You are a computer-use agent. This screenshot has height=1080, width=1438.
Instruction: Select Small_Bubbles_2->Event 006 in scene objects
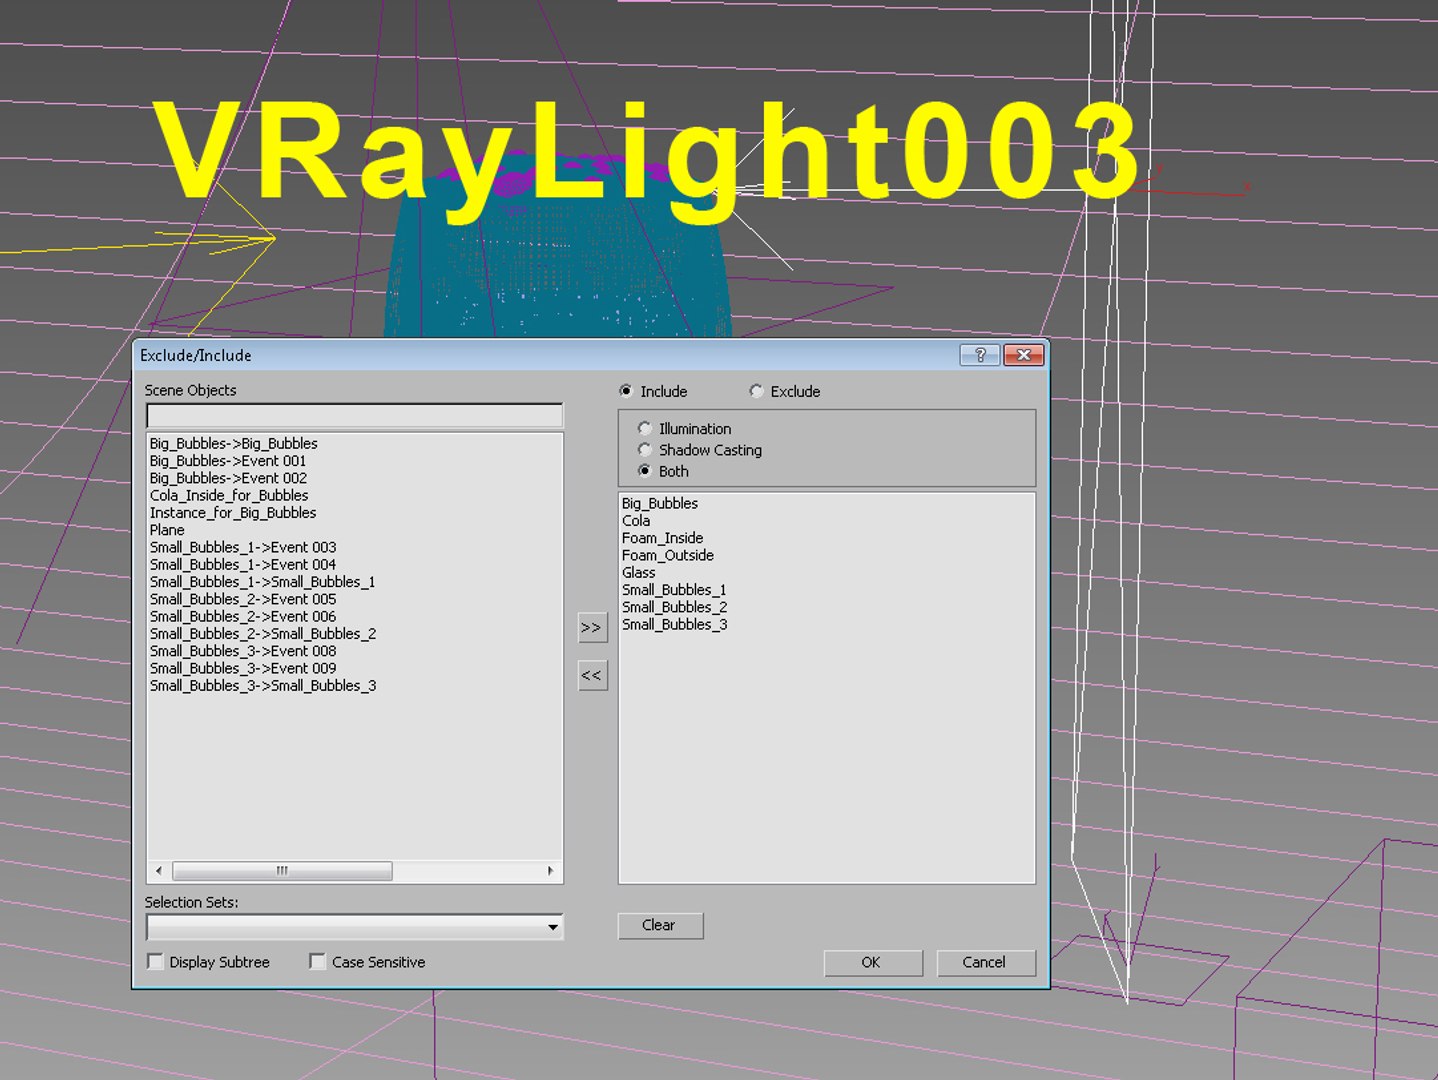pos(243,616)
